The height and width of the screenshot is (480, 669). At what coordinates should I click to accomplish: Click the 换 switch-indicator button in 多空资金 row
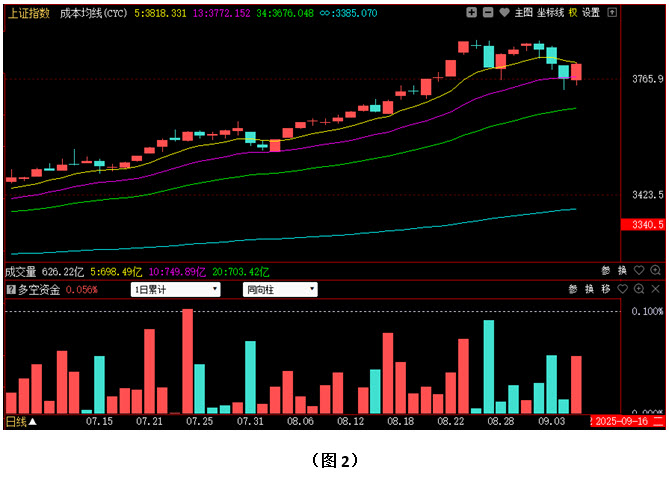[590, 289]
